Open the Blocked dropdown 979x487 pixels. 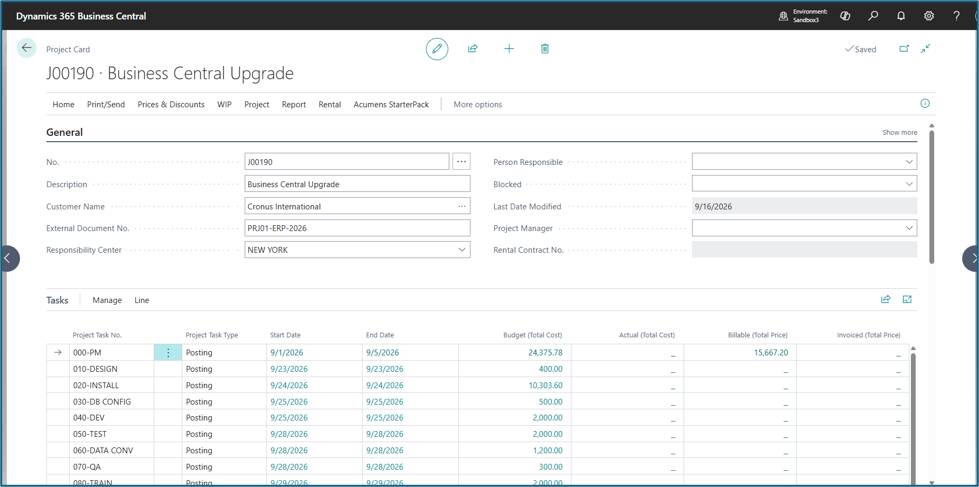coord(908,184)
